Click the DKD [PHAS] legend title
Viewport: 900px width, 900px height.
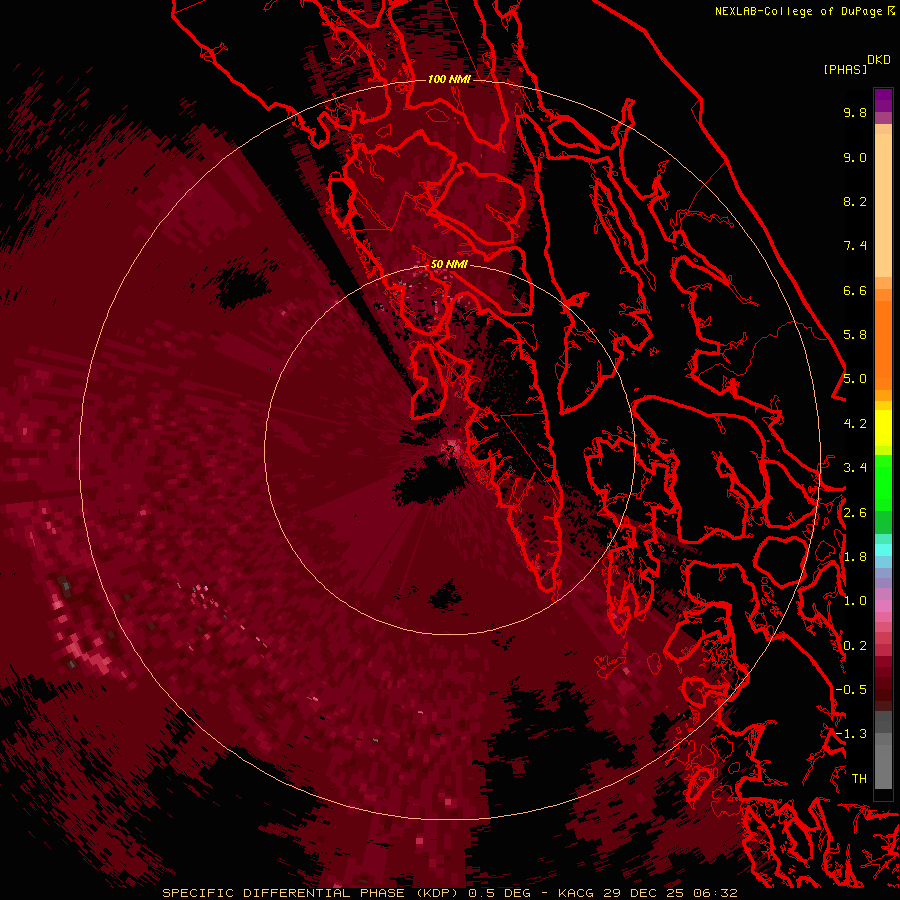[857, 65]
